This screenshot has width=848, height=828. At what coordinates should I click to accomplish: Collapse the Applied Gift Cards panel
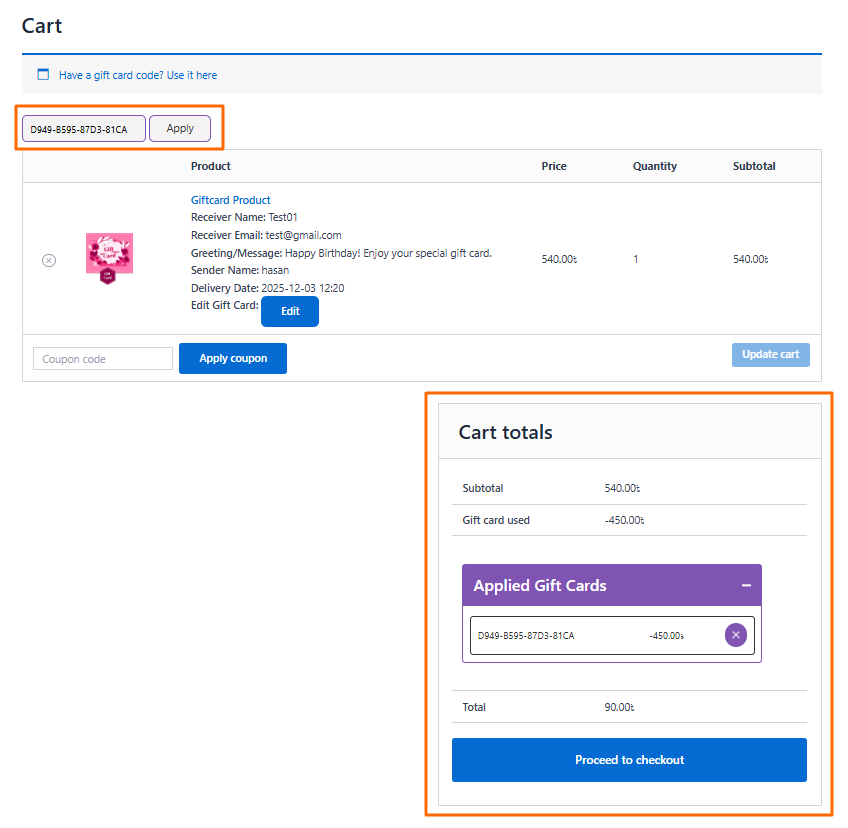pyautogui.click(x=746, y=586)
